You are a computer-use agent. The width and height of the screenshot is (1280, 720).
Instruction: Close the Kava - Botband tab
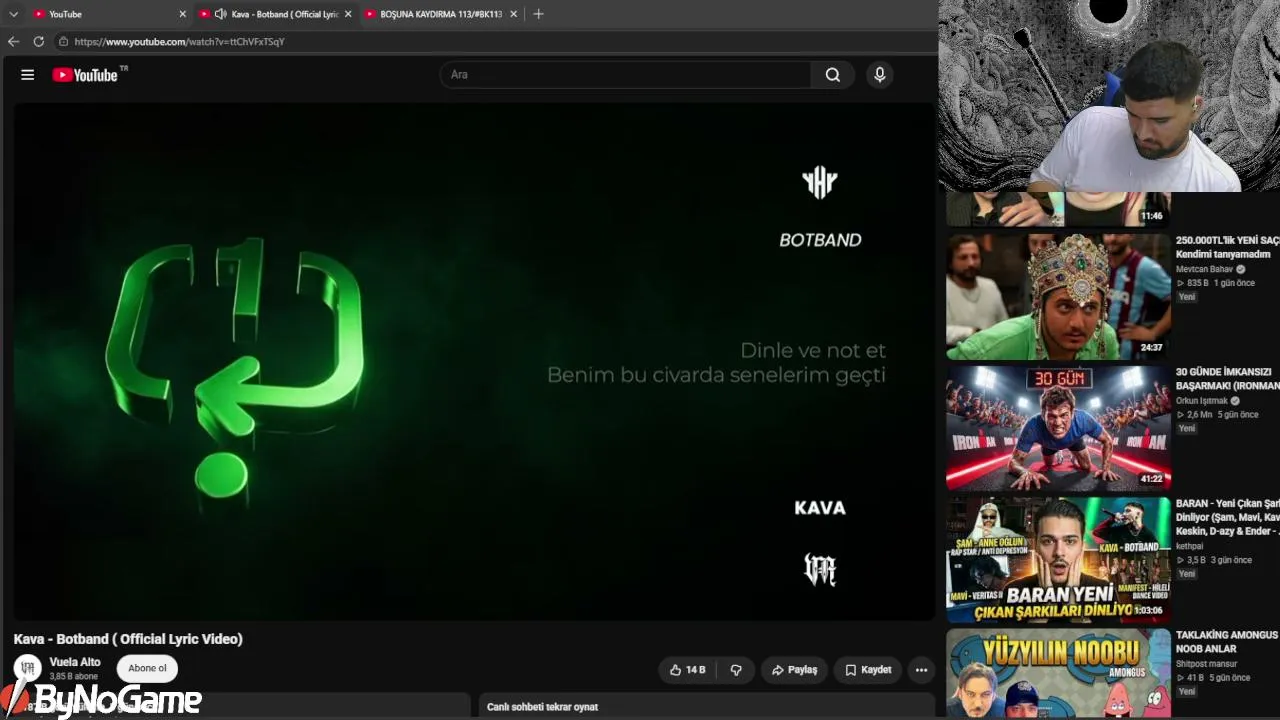click(348, 14)
